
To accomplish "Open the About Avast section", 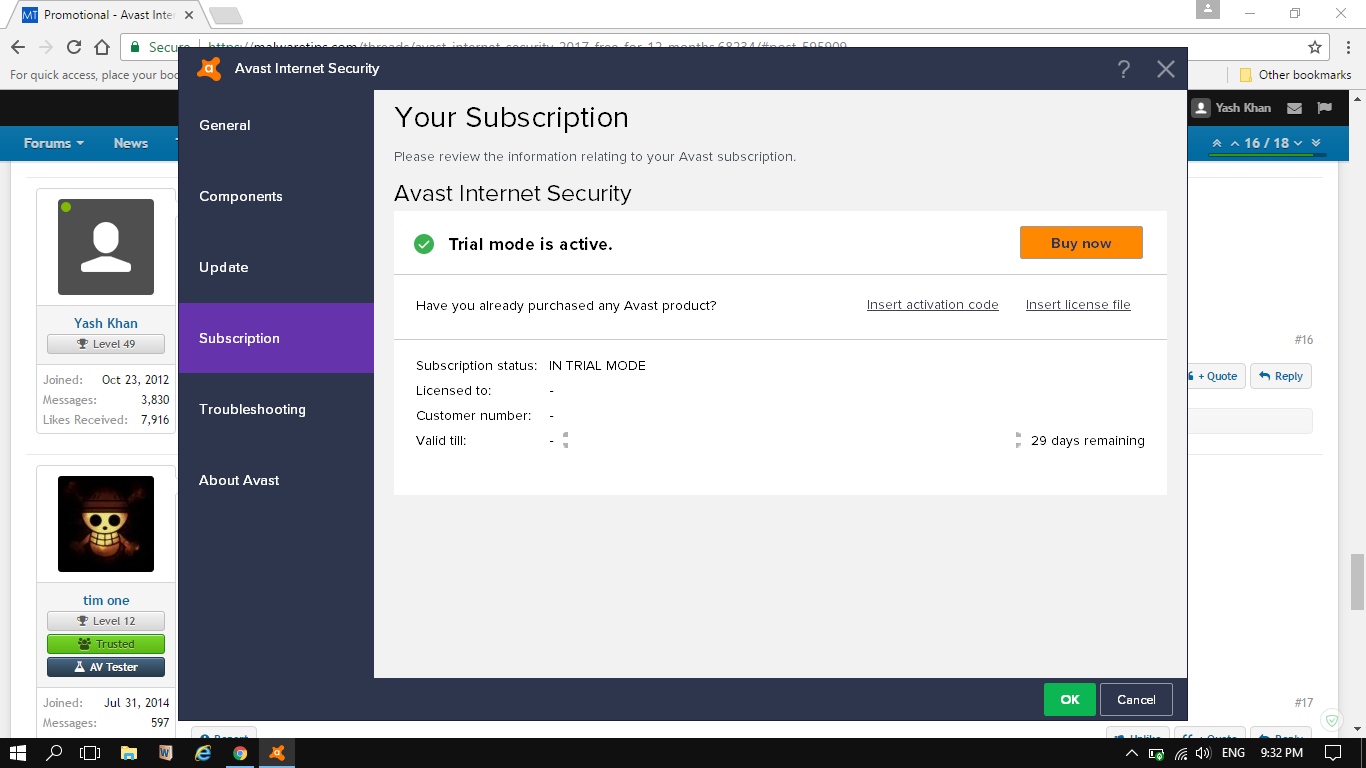I will click(276, 480).
